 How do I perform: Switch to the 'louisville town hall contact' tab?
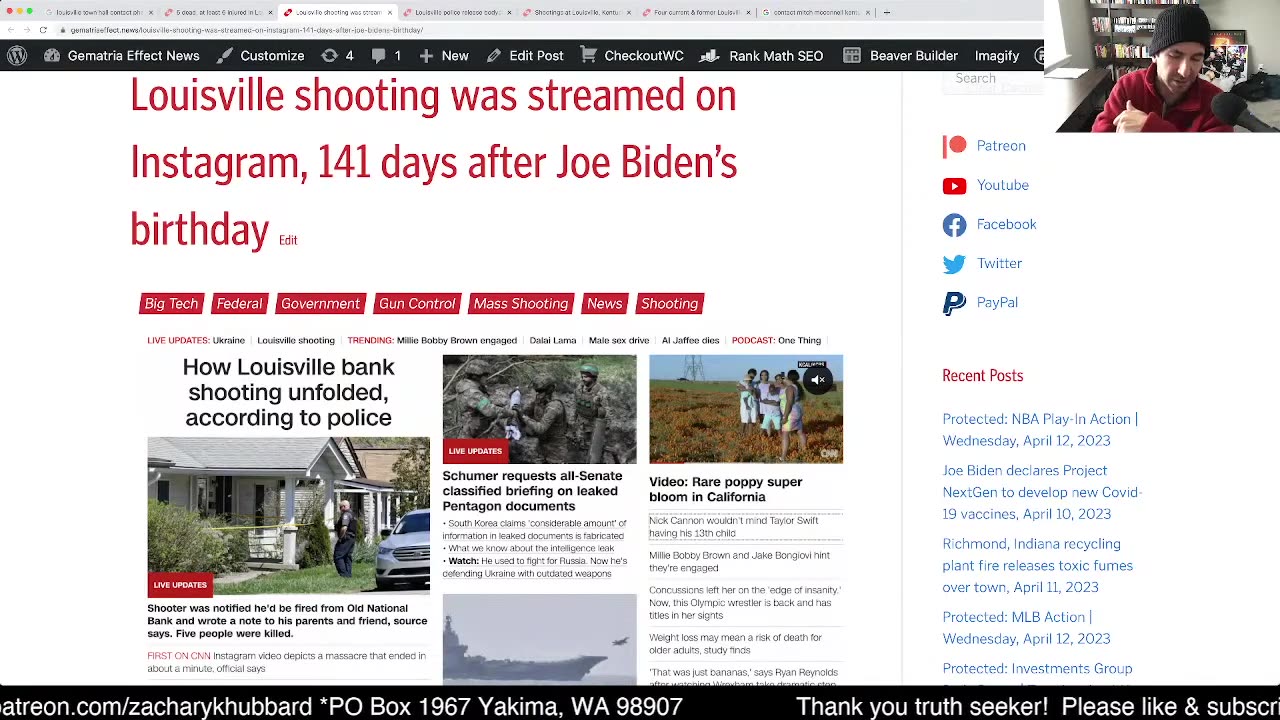pyautogui.click(x=100, y=12)
